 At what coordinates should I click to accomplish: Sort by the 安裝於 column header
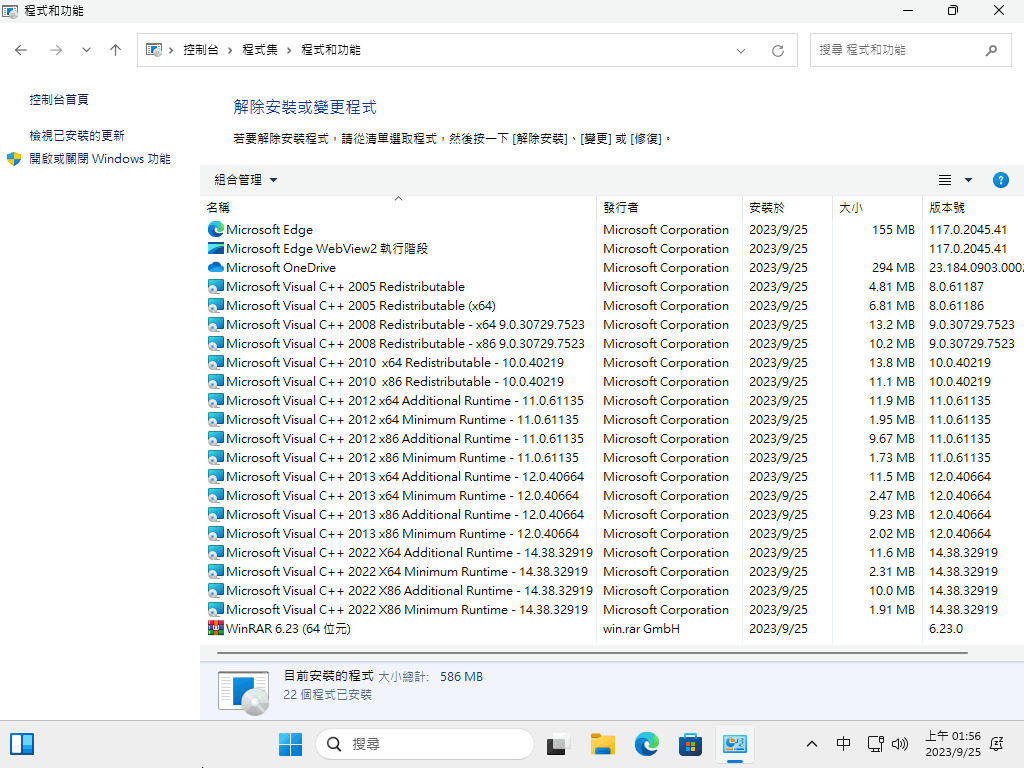click(x=788, y=208)
